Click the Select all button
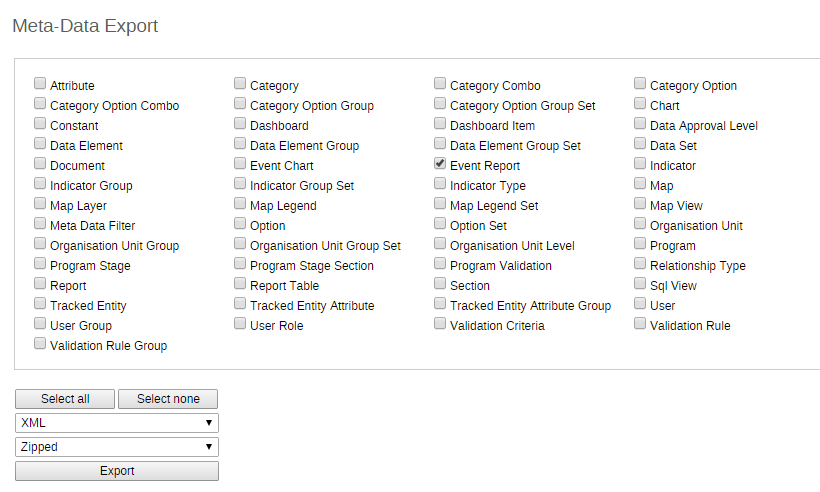Image resolution: width=820 pixels, height=492 pixels. (x=65, y=399)
